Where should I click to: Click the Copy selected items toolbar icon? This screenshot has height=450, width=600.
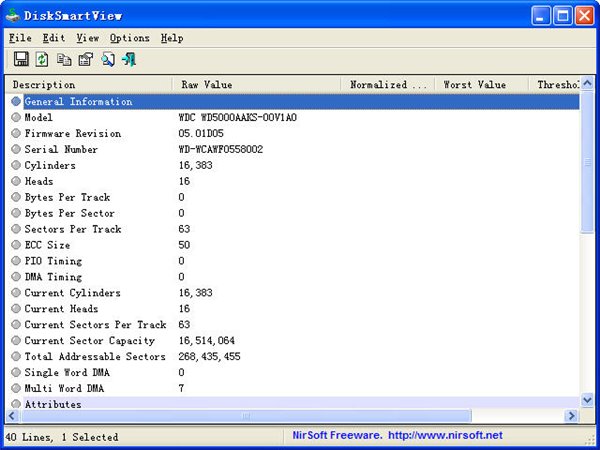click(64, 60)
